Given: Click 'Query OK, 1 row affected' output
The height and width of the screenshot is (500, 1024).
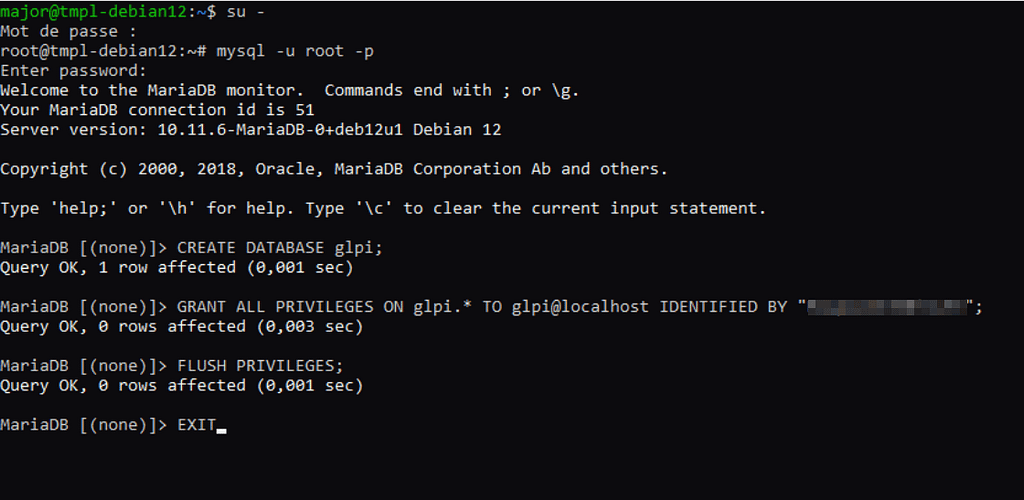Looking at the screenshot, I should coord(176,268).
